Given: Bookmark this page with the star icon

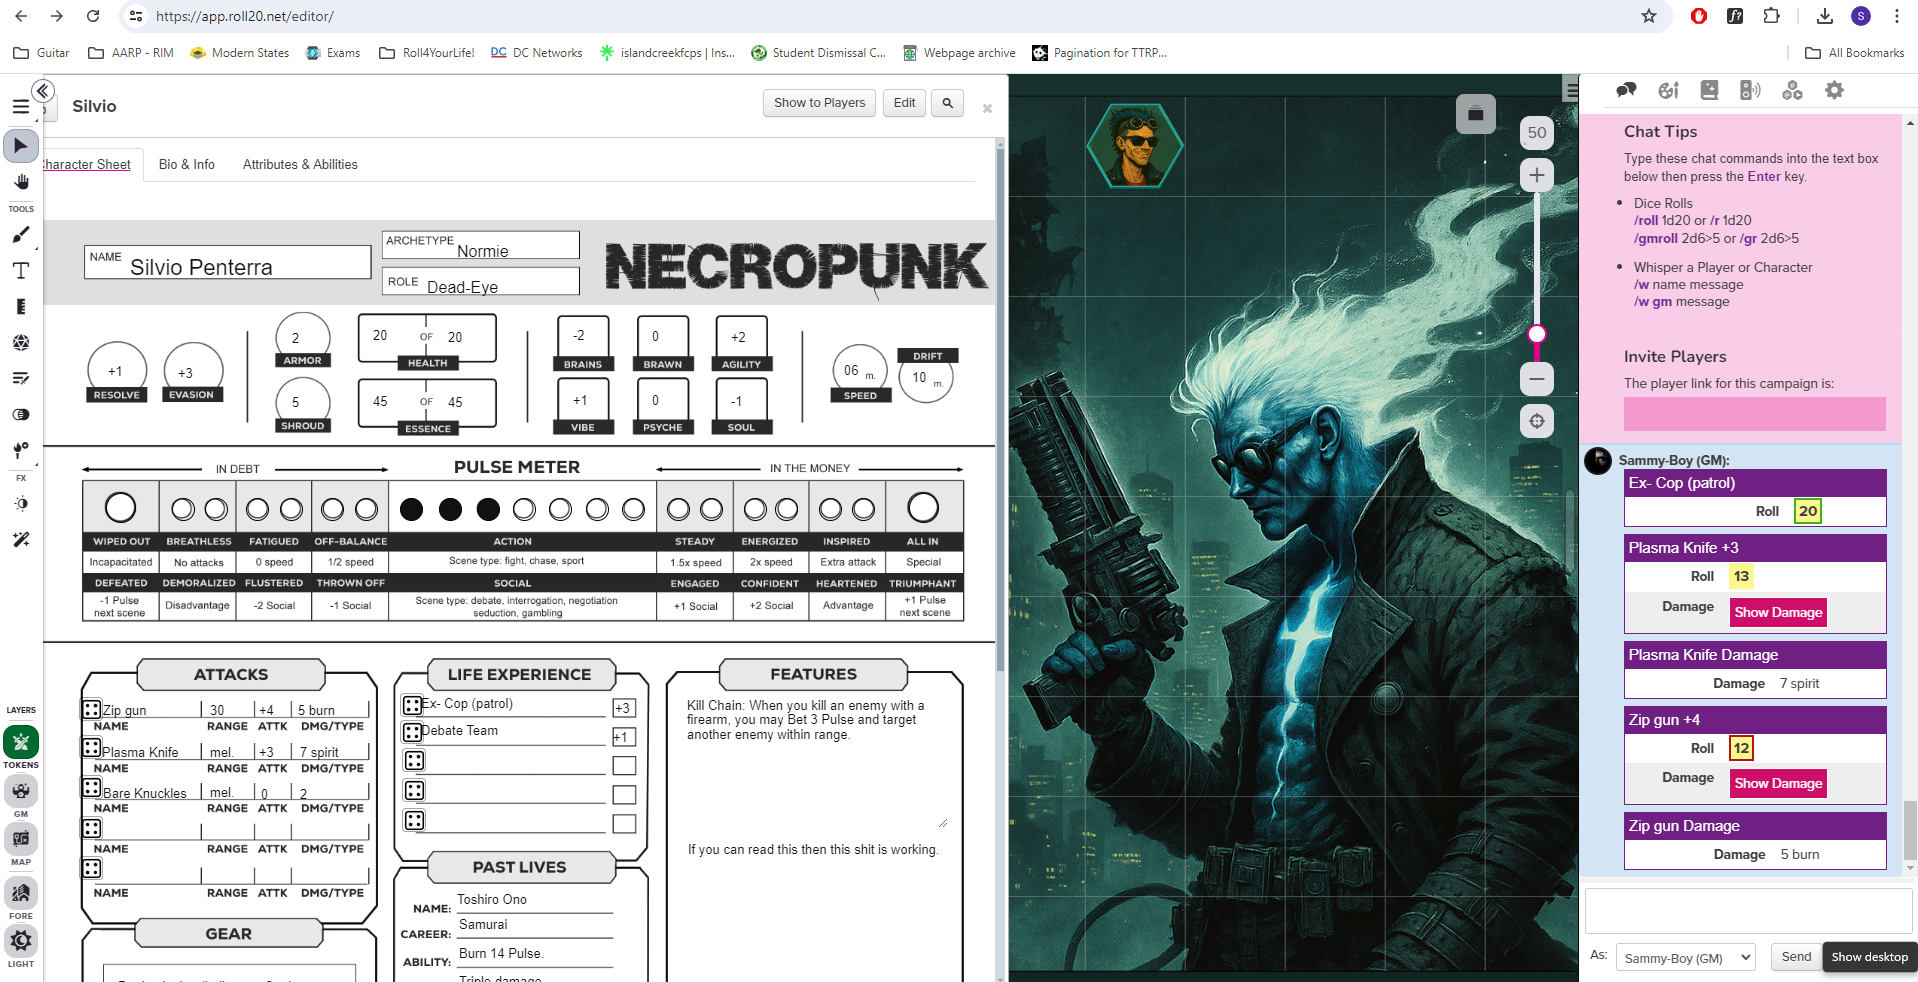Looking at the screenshot, I should coord(1649,16).
